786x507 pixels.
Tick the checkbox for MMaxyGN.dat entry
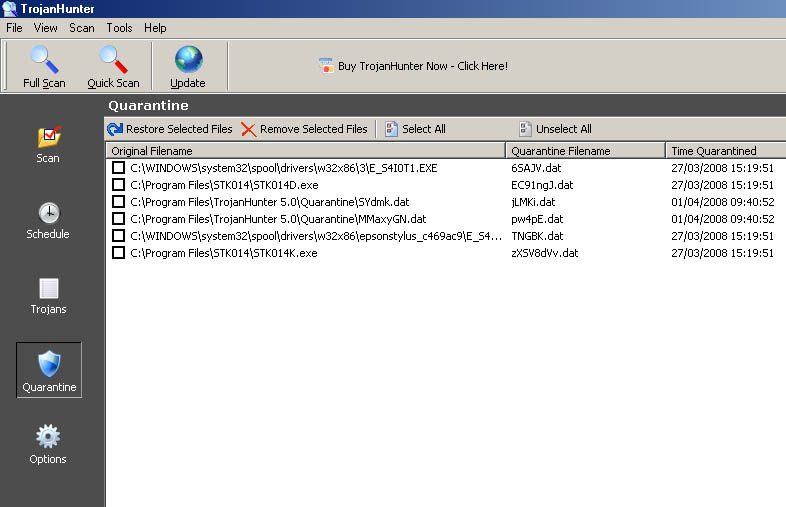pyautogui.click(x=118, y=219)
